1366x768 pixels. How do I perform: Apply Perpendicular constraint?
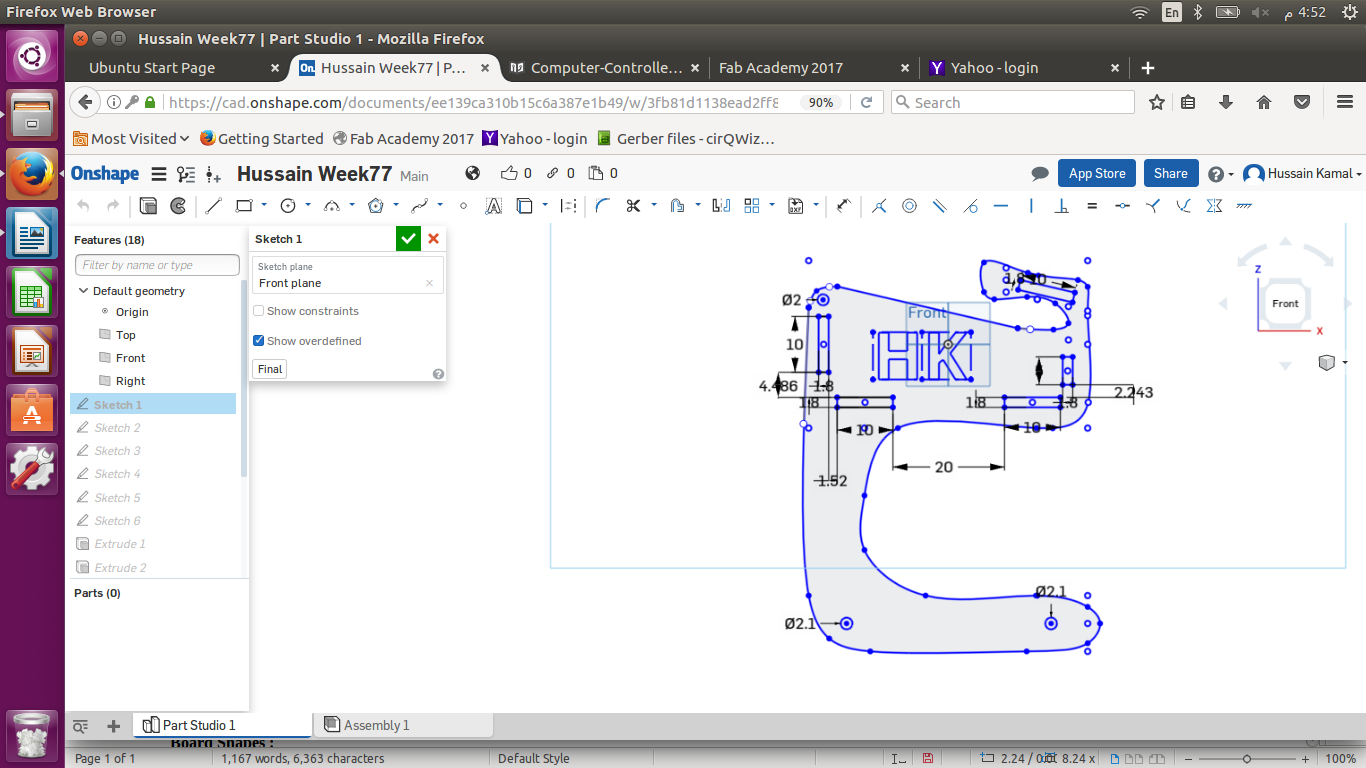[x=1062, y=206]
